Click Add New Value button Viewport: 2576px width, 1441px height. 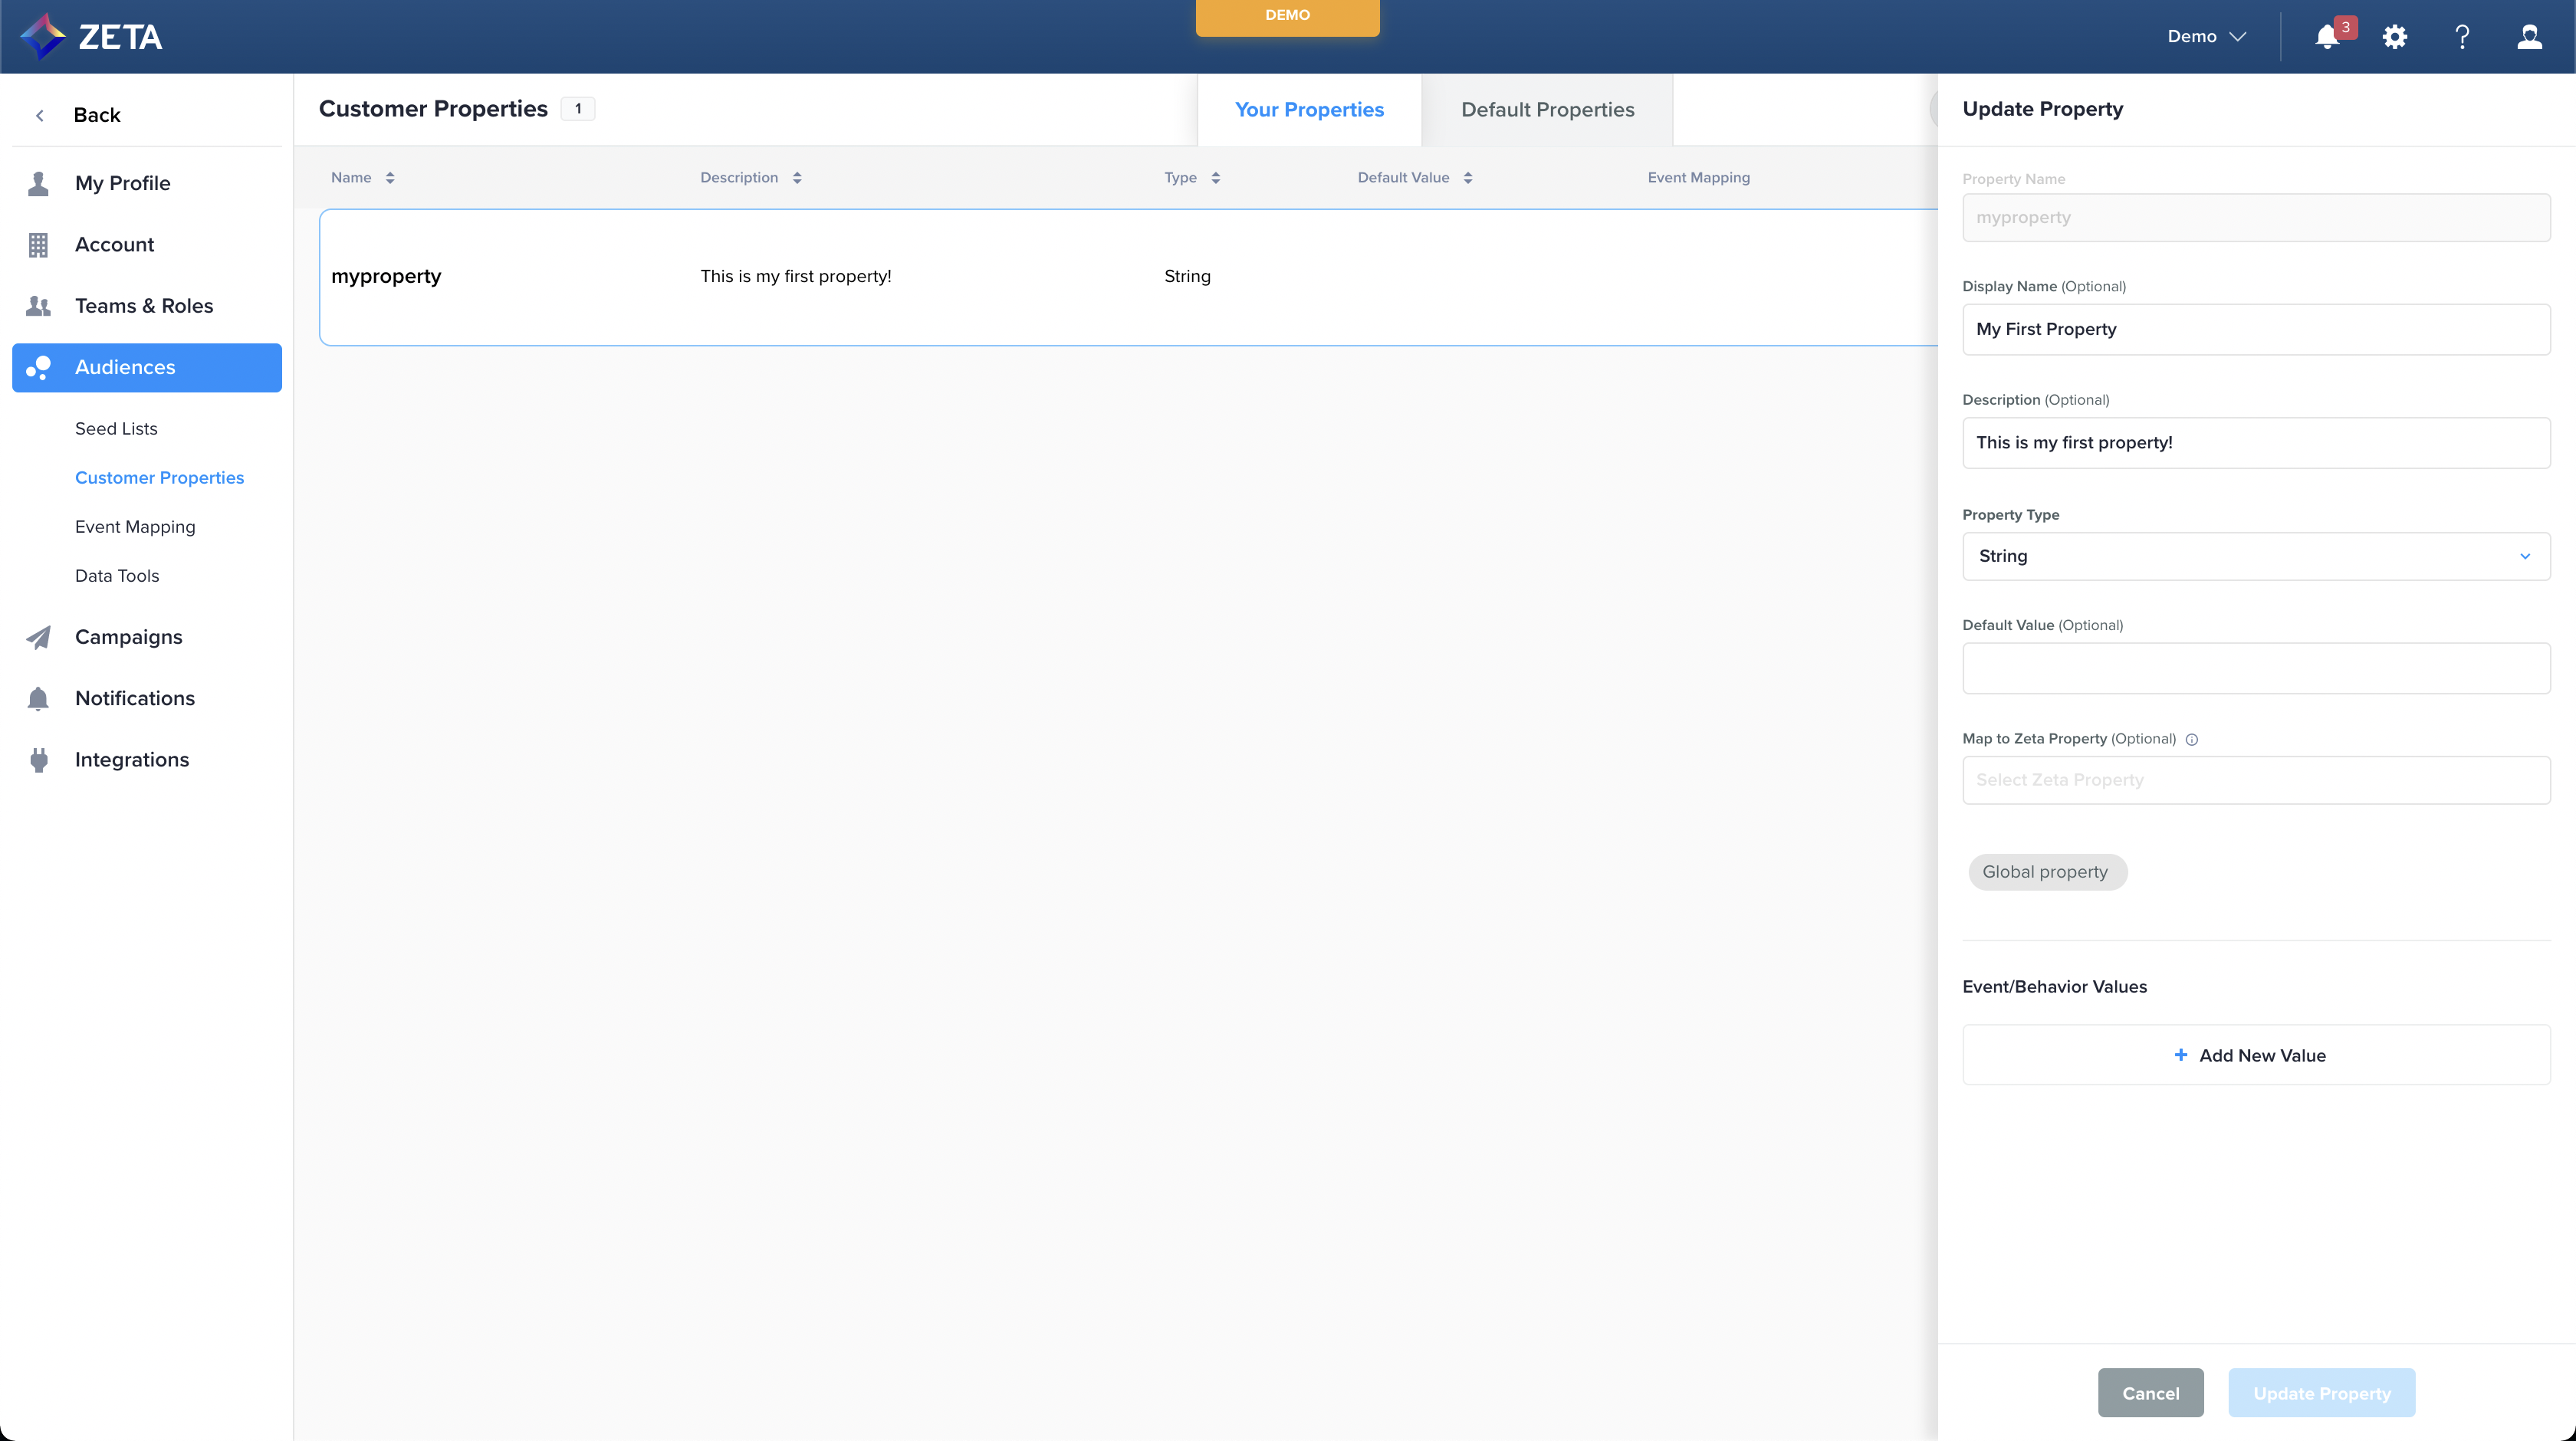tap(2255, 1055)
